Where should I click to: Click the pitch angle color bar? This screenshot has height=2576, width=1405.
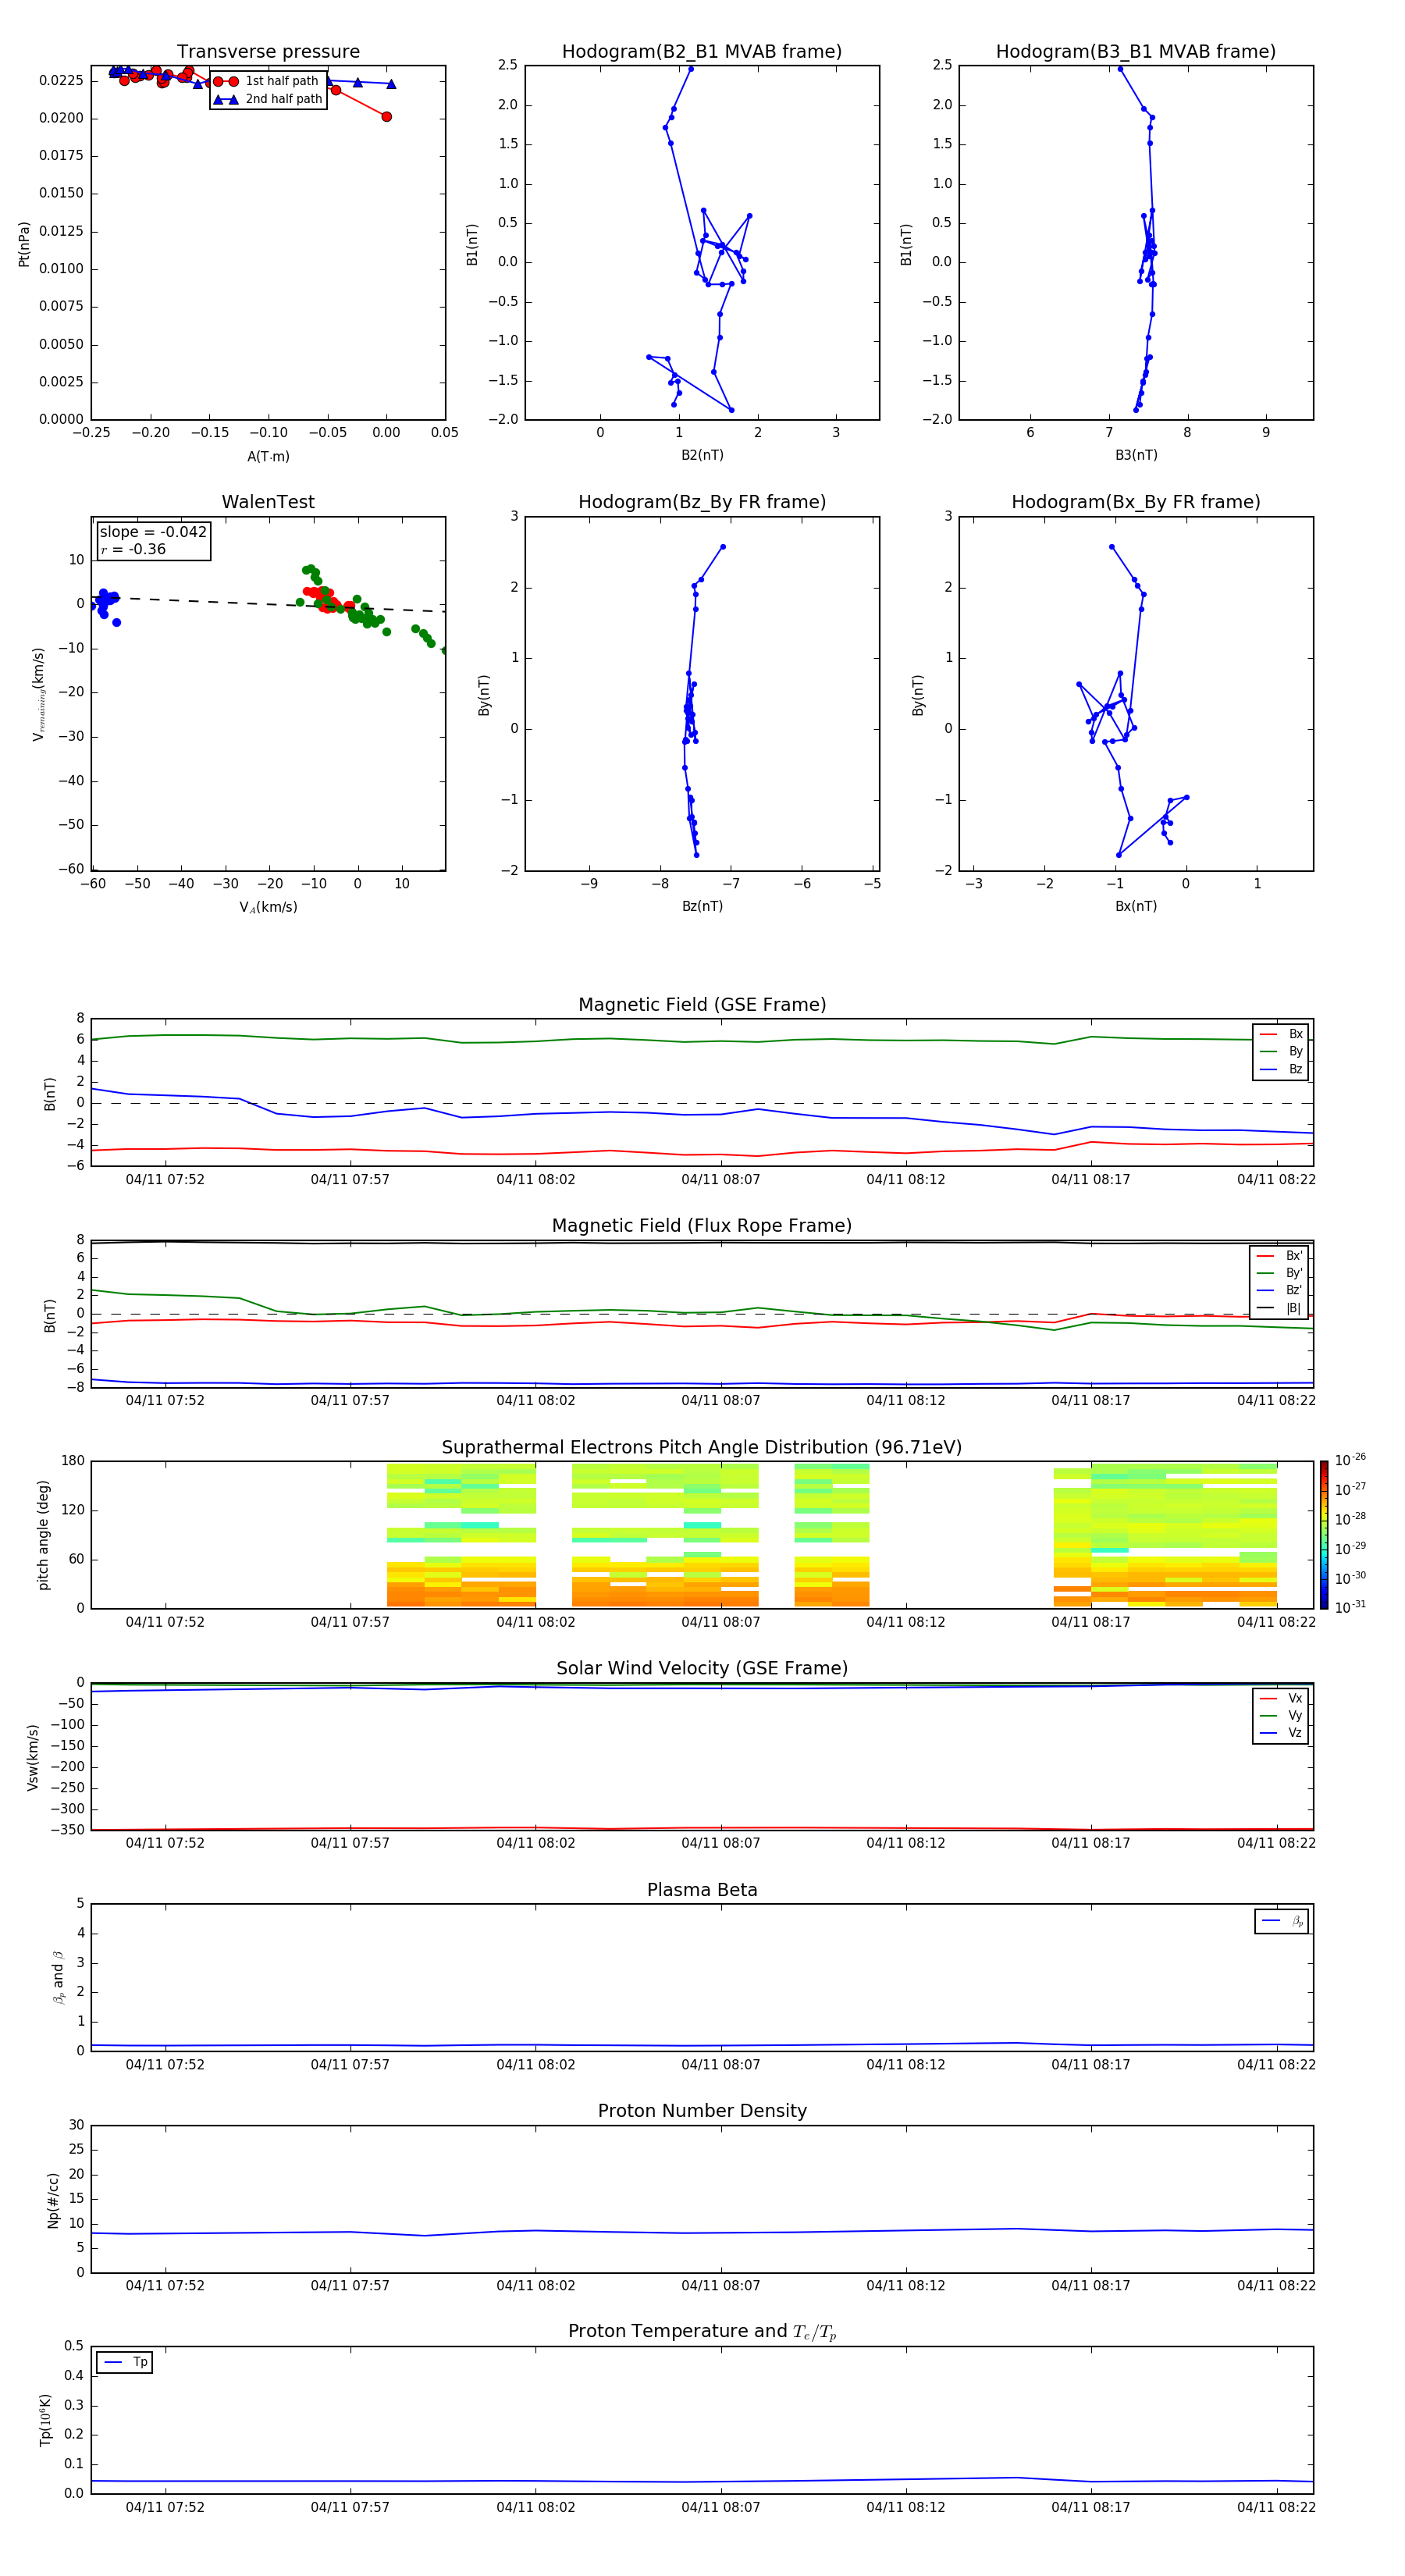point(1324,1535)
